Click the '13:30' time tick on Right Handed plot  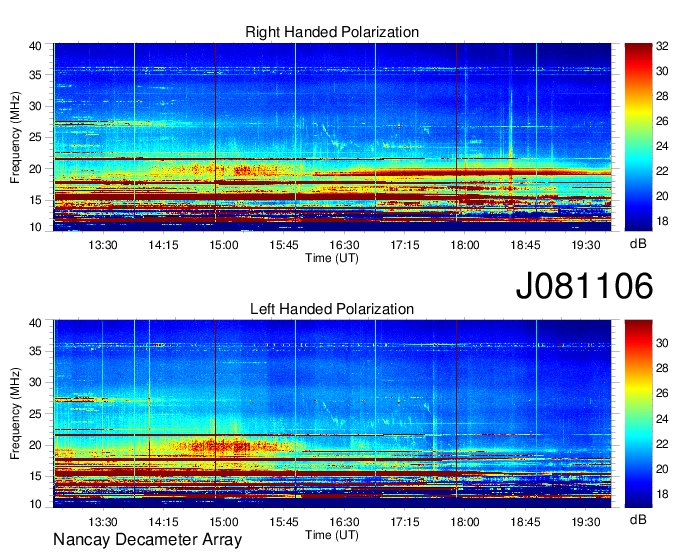pyautogui.click(x=103, y=245)
